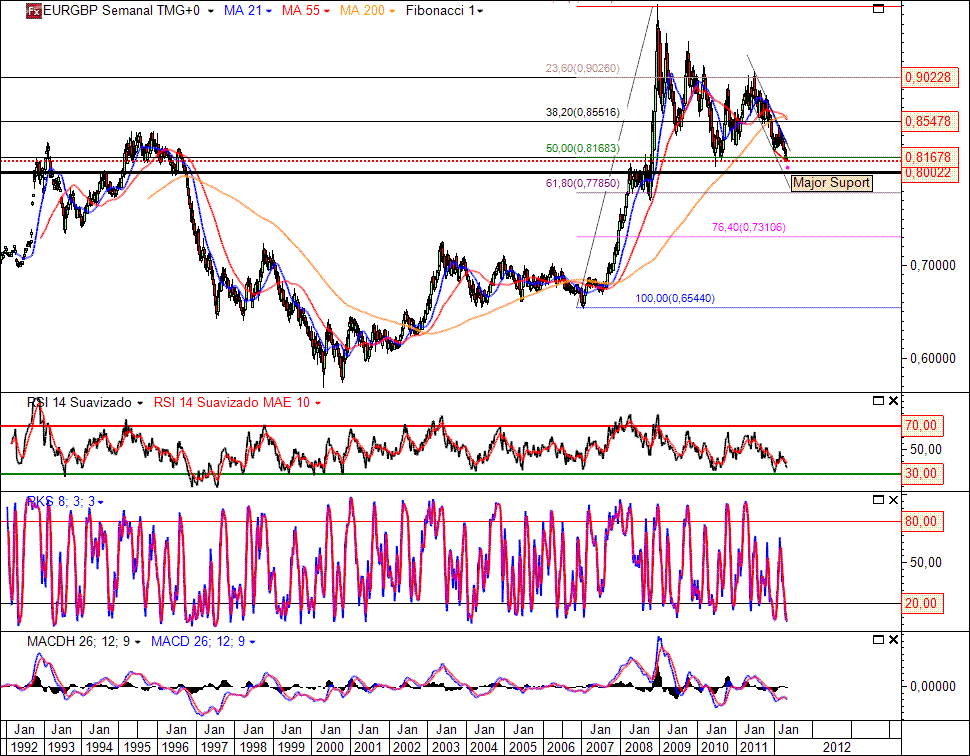Click year 2012 on the time axis

(836, 747)
